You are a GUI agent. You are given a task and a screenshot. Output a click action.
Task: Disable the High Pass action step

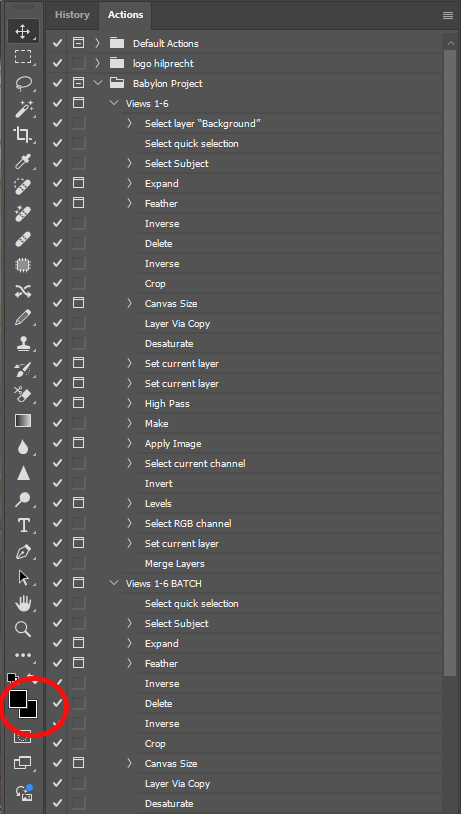(x=58, y=403)
